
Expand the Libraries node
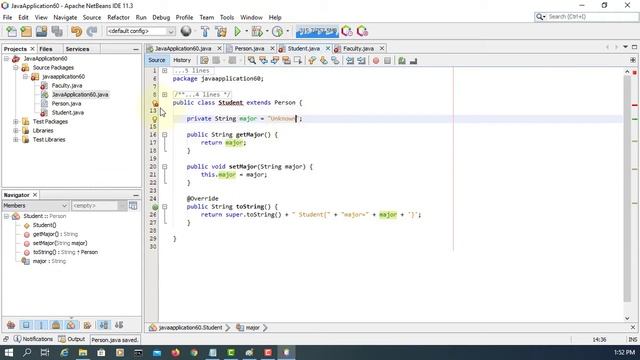click(16, 130)
